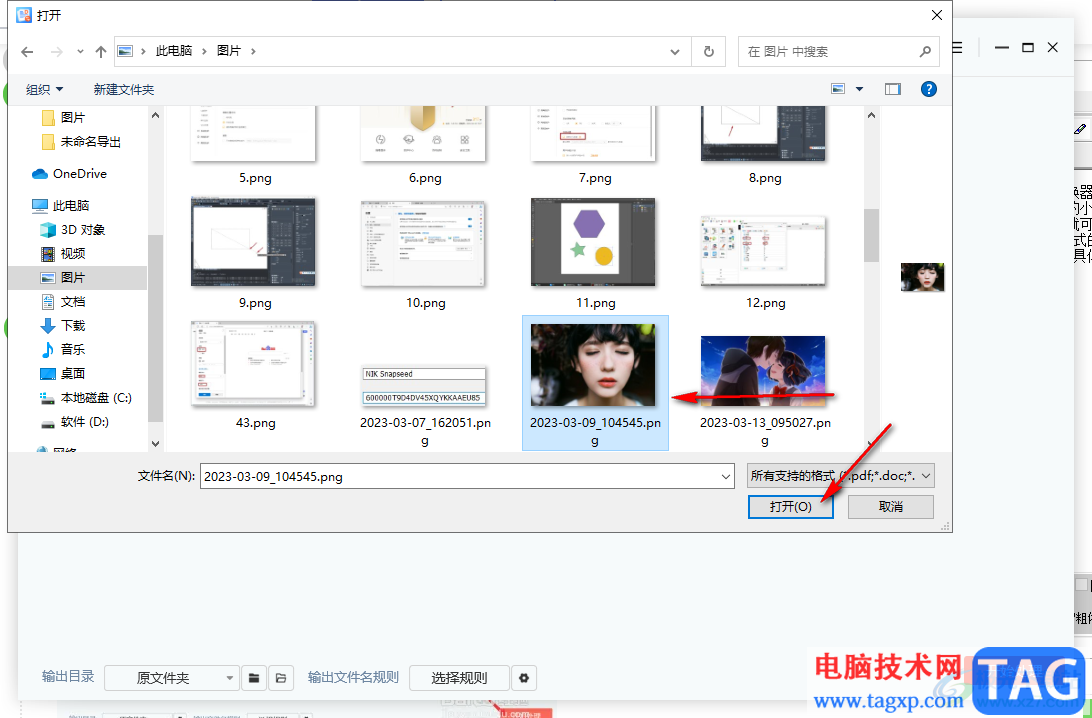Open the 原文件夹 output directory dropdown

(x=172, y=678)
